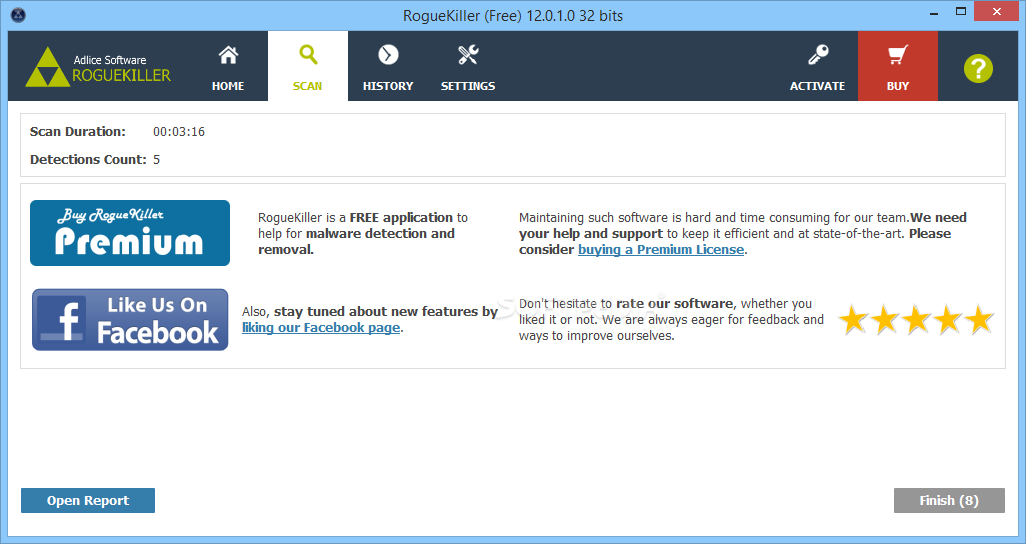This screenshot has height=544, width=1026.
Task: Click the Open Report button
Action: coord(88,500)
